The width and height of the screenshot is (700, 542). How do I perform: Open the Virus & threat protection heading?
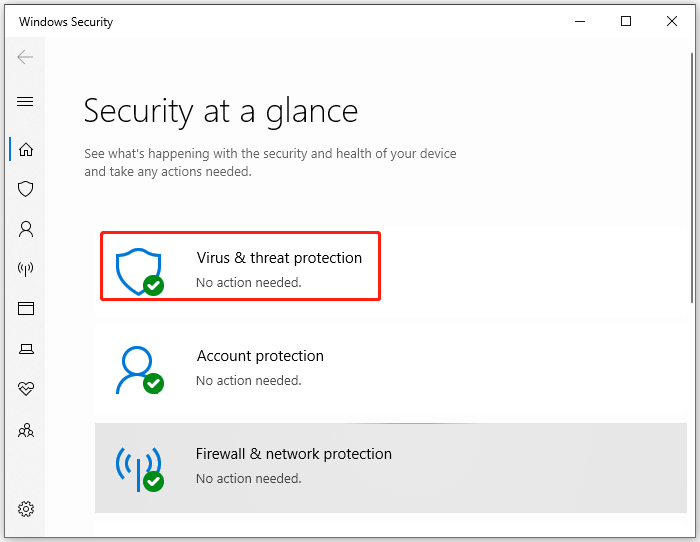tap(279, 258)
